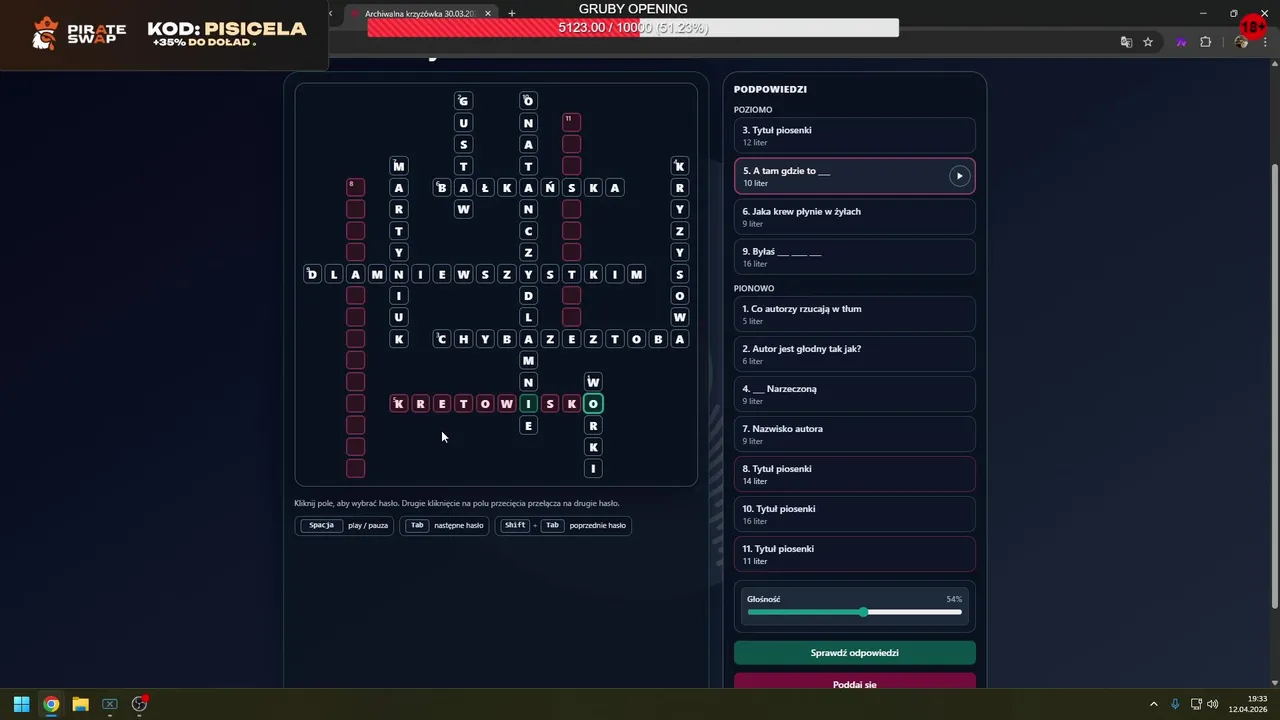Select clue 7 'Nazwisko autora'
Image resolution: width=1280 pixels, height=720 pixels.
point(854,434)
